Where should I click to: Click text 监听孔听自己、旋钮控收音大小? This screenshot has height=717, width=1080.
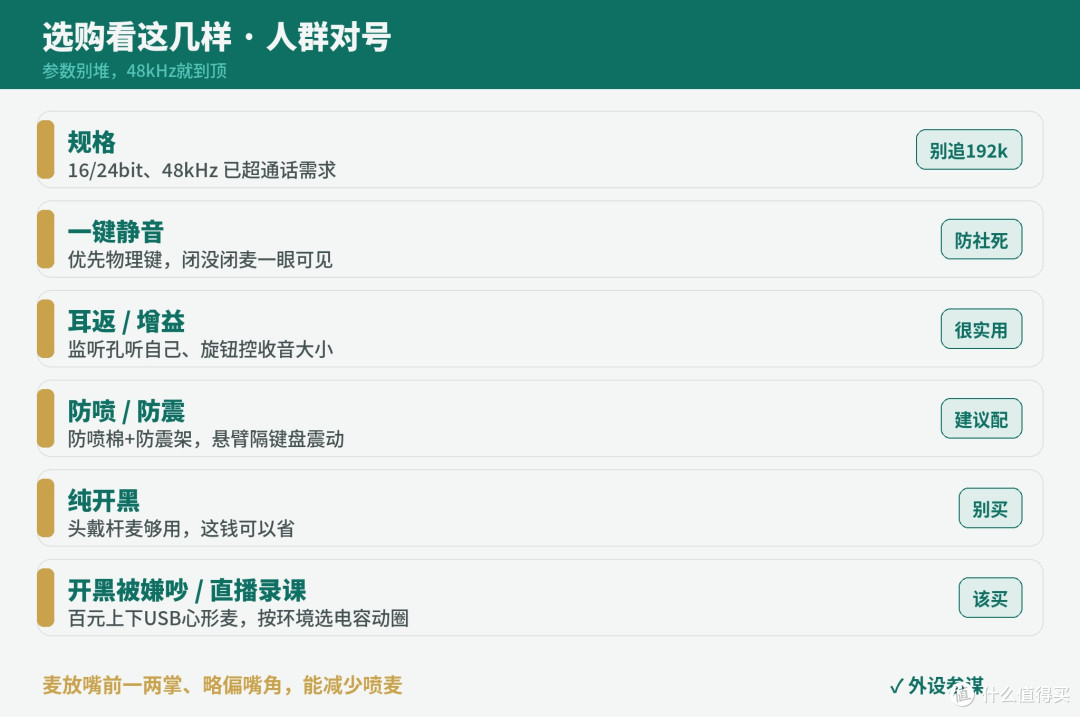coord(200,349)
